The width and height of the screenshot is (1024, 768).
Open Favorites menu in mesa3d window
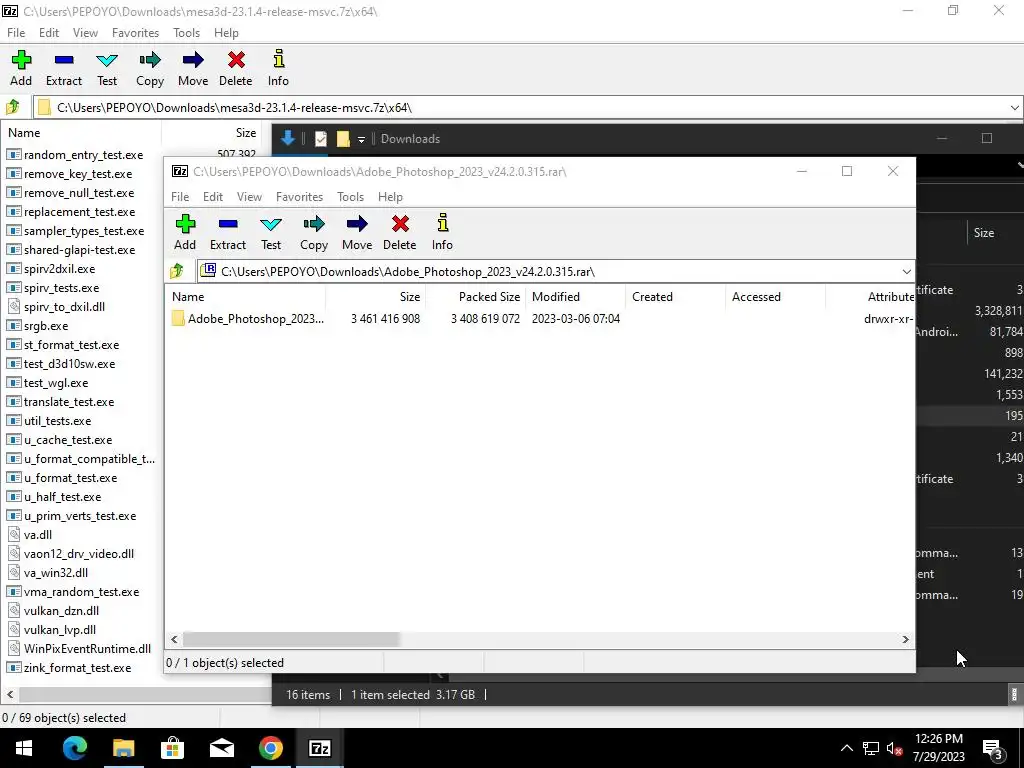tap(135, 33)
